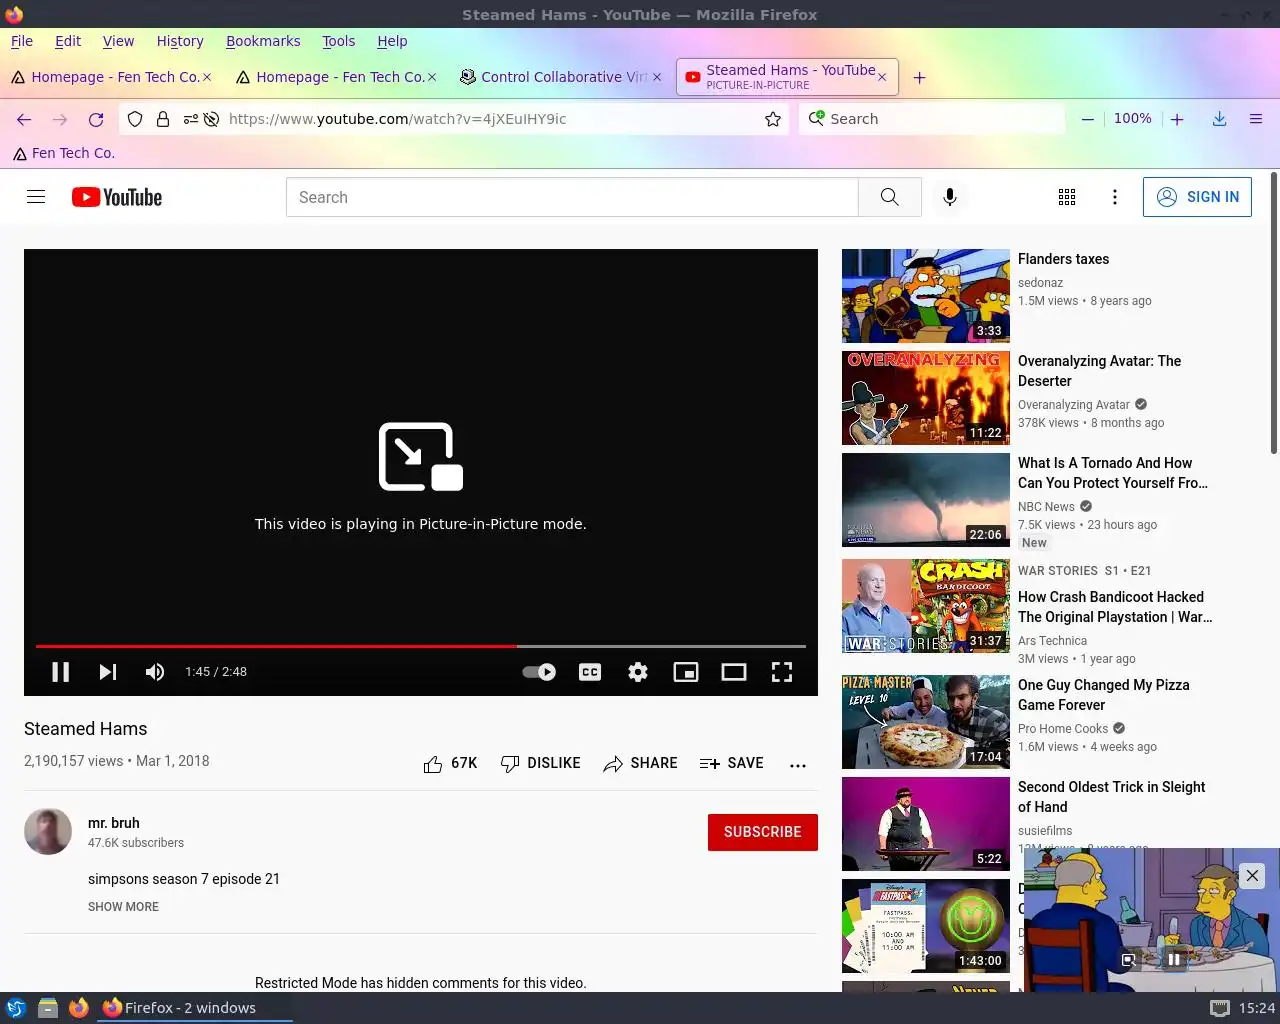This screenshot has height=1024, width=1280.
Task: Subscribe to mr. bruh channel
Action: 763,832
